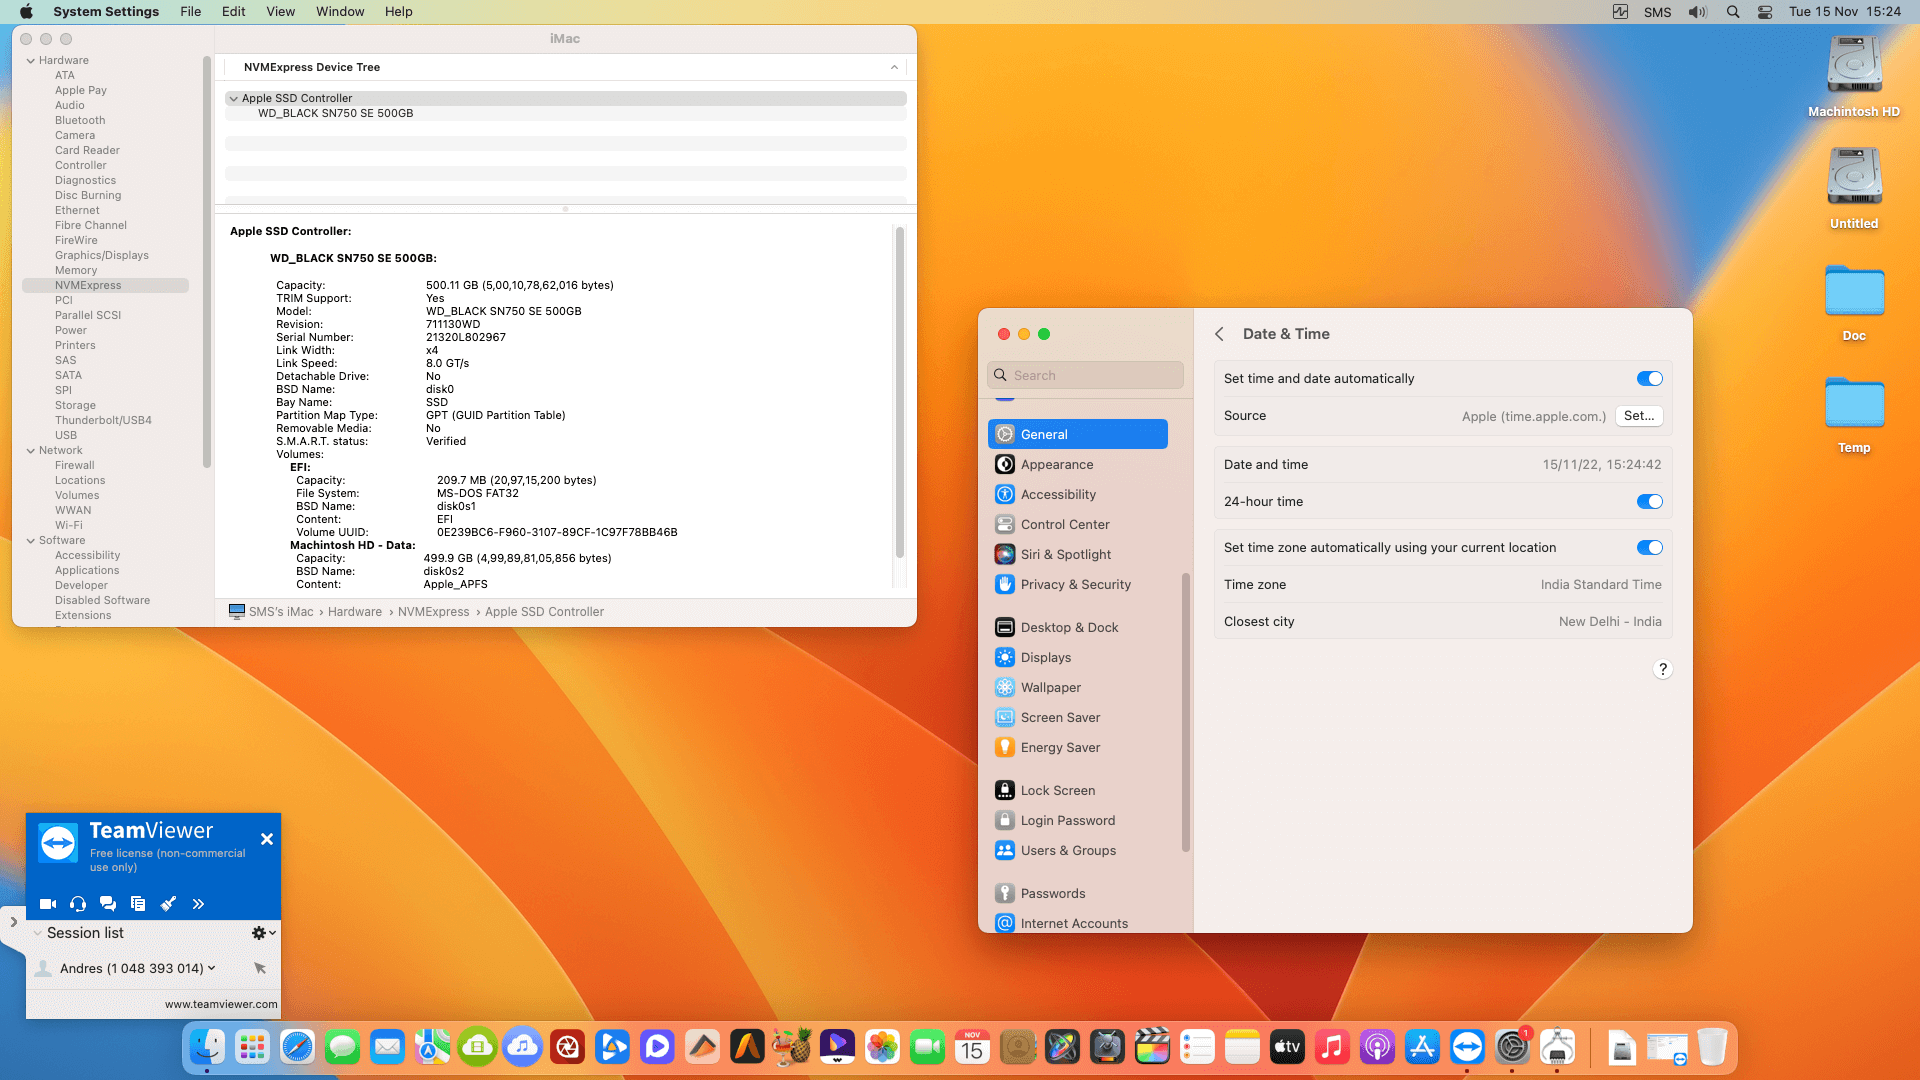Click the TeamViewer video camera icon
Screen dimensions: 1920x1080
(47, 904)
